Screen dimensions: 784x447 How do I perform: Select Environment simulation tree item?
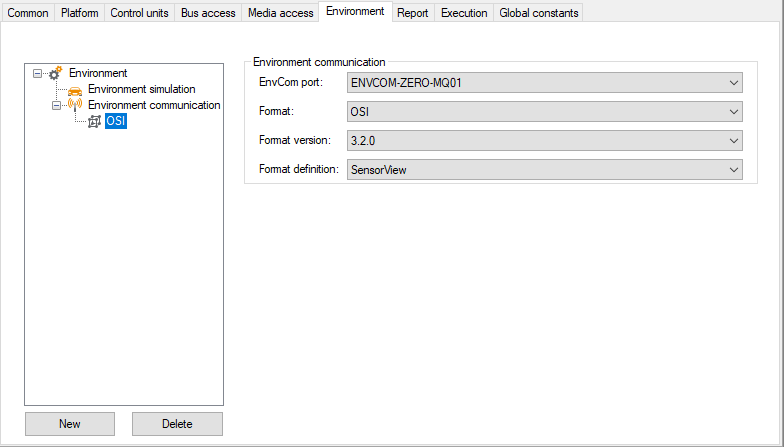(x=142, y=89)
